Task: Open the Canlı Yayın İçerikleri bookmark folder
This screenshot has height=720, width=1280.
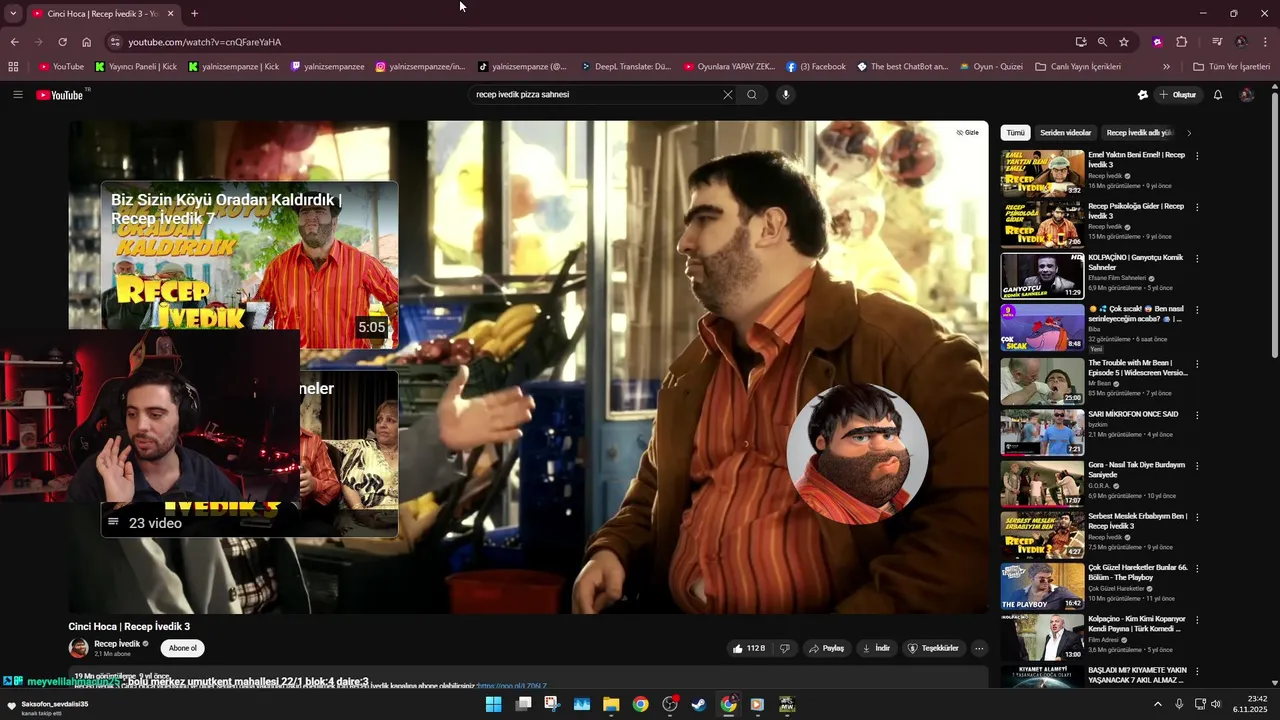Action: [1078, 67]
